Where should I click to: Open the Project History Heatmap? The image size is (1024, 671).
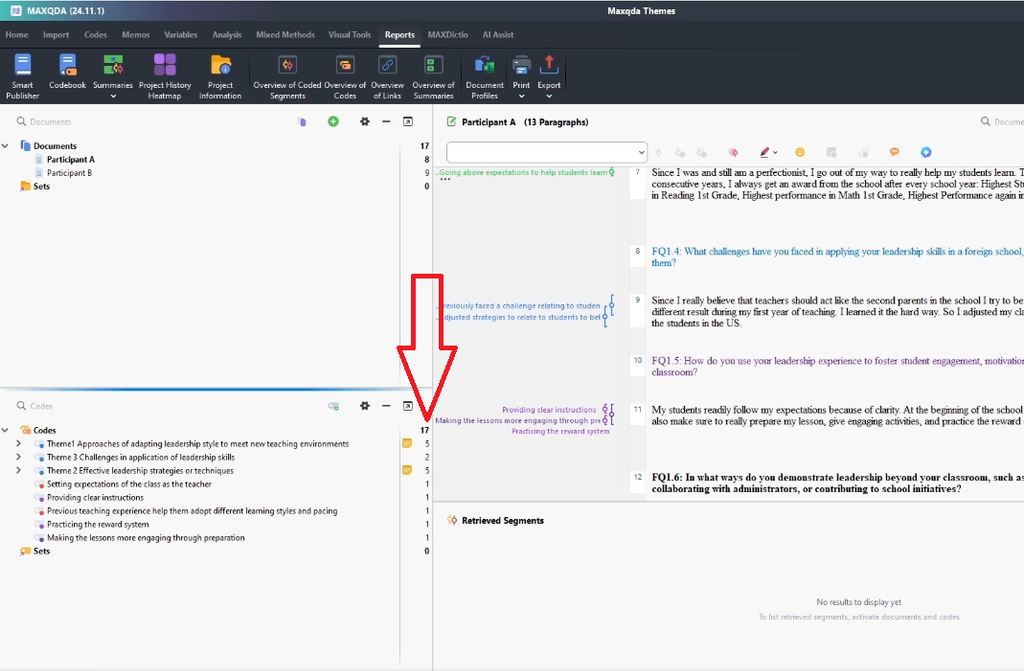[165, 76]
